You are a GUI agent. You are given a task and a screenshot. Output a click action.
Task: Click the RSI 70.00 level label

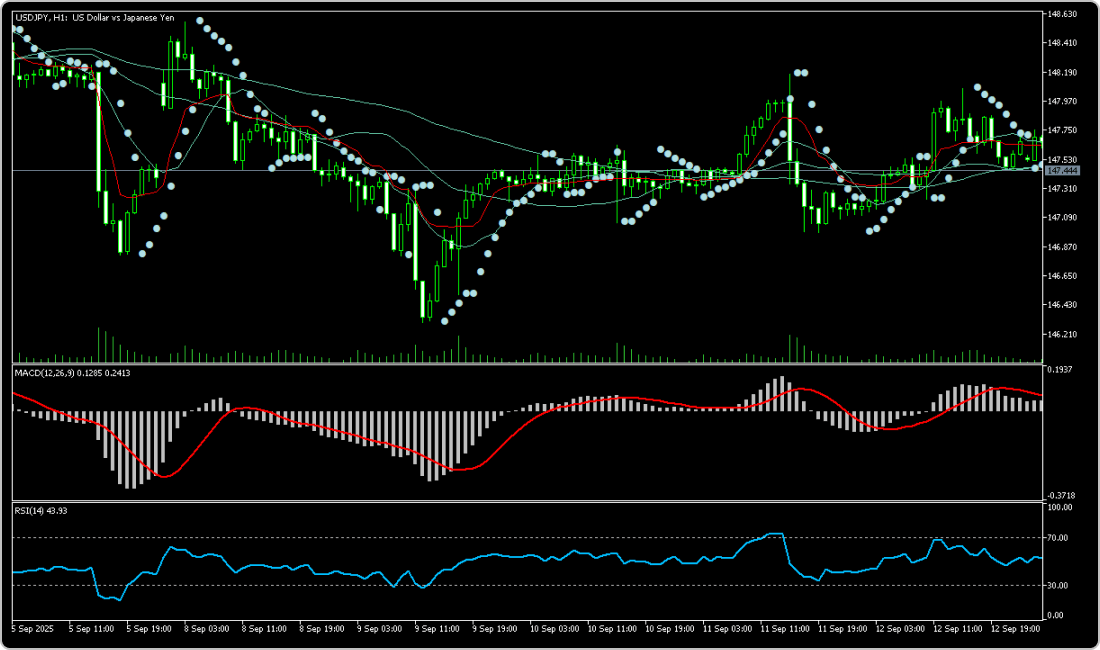(x=1058, y=538)
